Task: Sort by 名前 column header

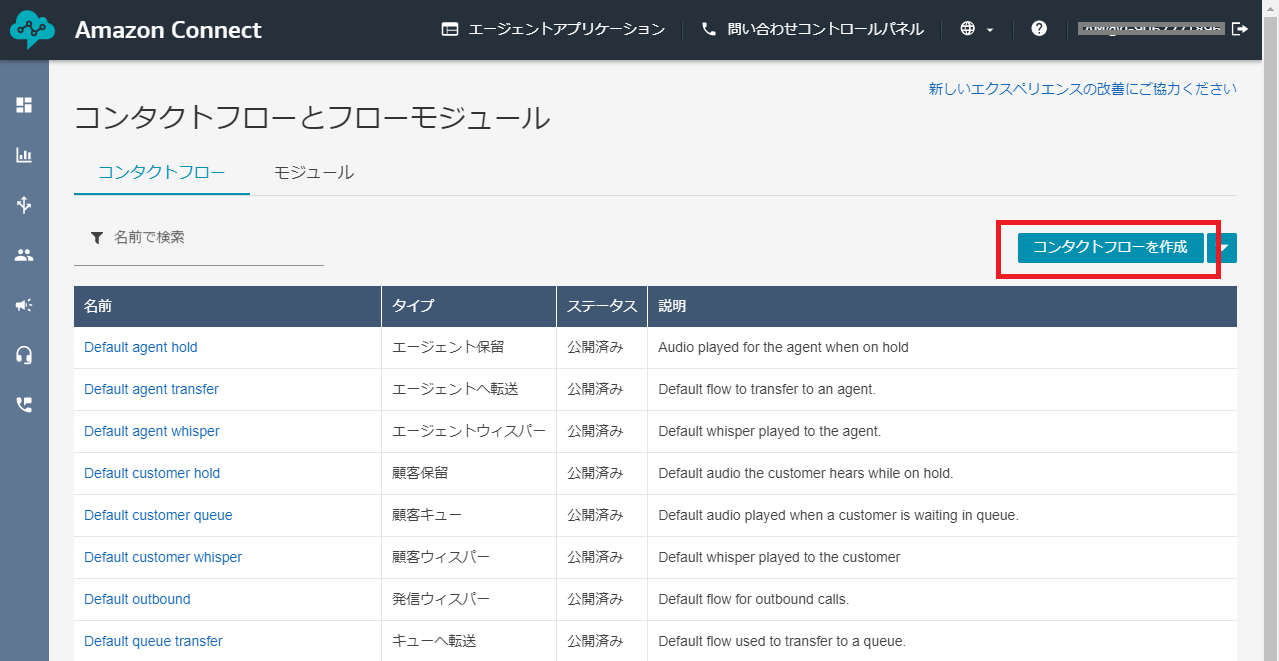Action: [x=227, y=306]
